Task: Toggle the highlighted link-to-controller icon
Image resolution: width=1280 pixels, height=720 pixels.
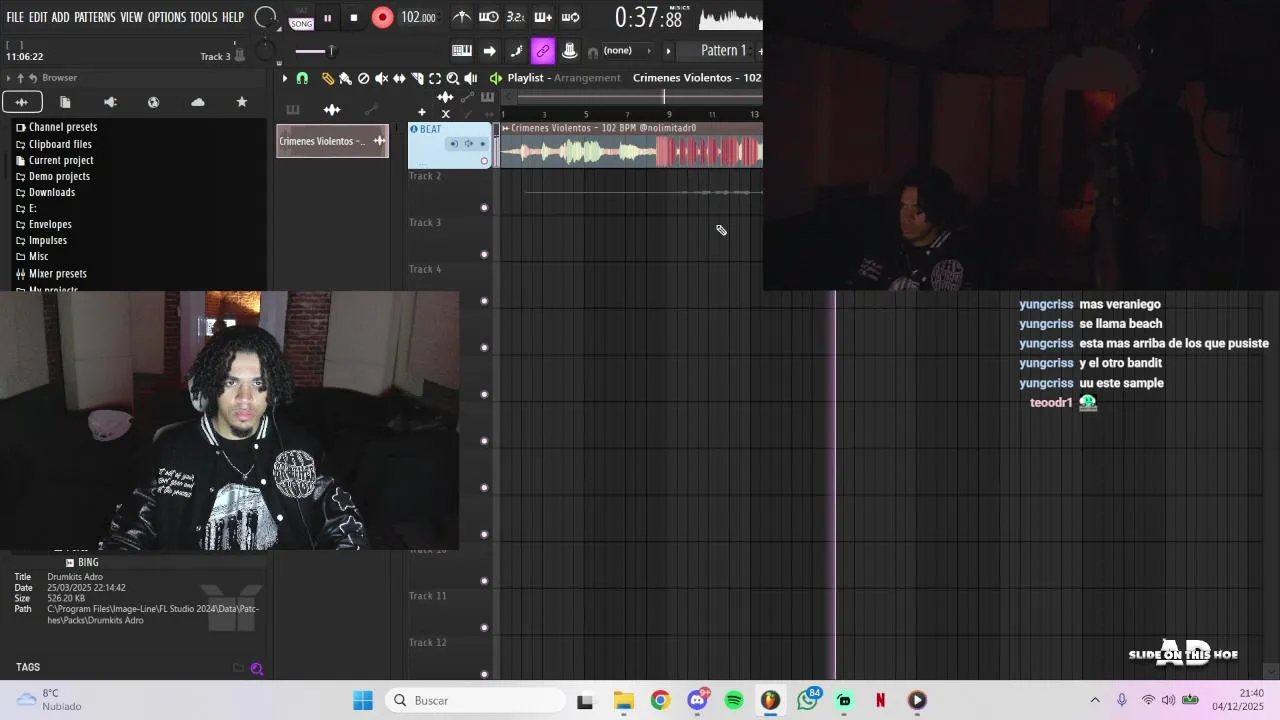Action: pyautogui.click(x=543, y=51)
